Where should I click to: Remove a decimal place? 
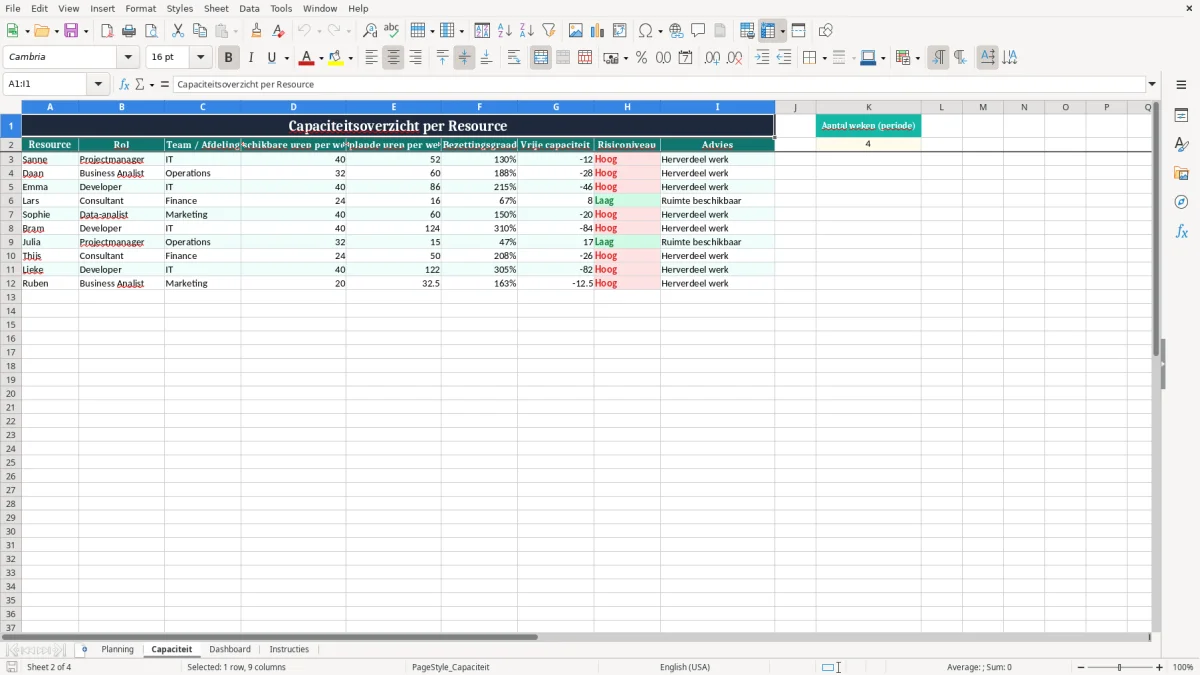point(735,58)
